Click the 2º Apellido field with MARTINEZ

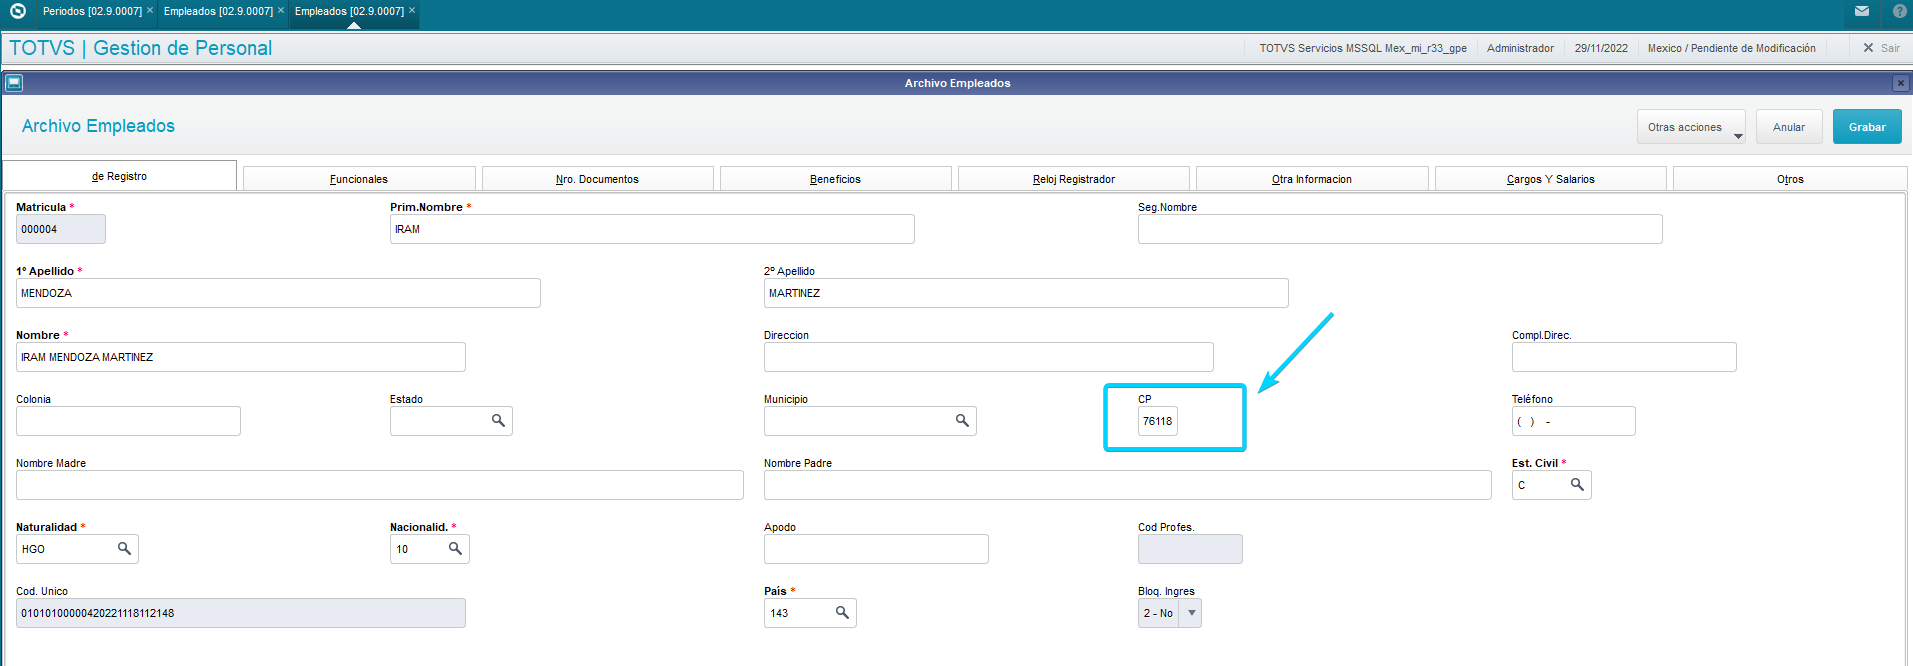(x=1026, y=293)
